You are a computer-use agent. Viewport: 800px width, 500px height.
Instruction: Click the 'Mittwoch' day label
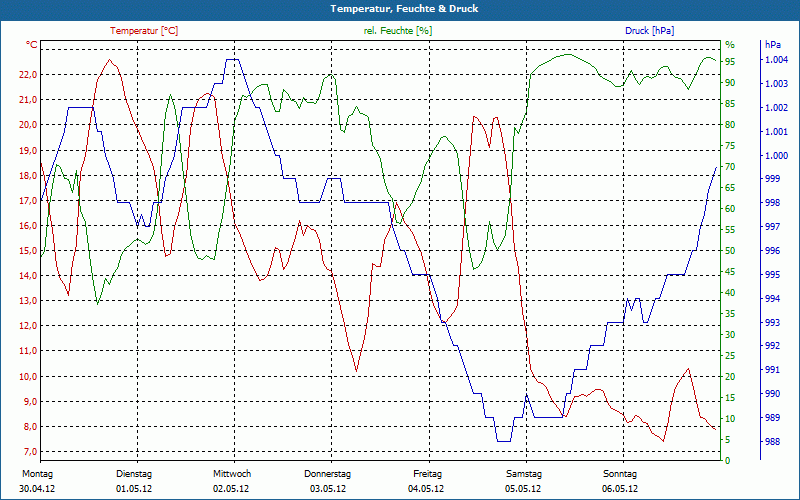coord(232,474)
